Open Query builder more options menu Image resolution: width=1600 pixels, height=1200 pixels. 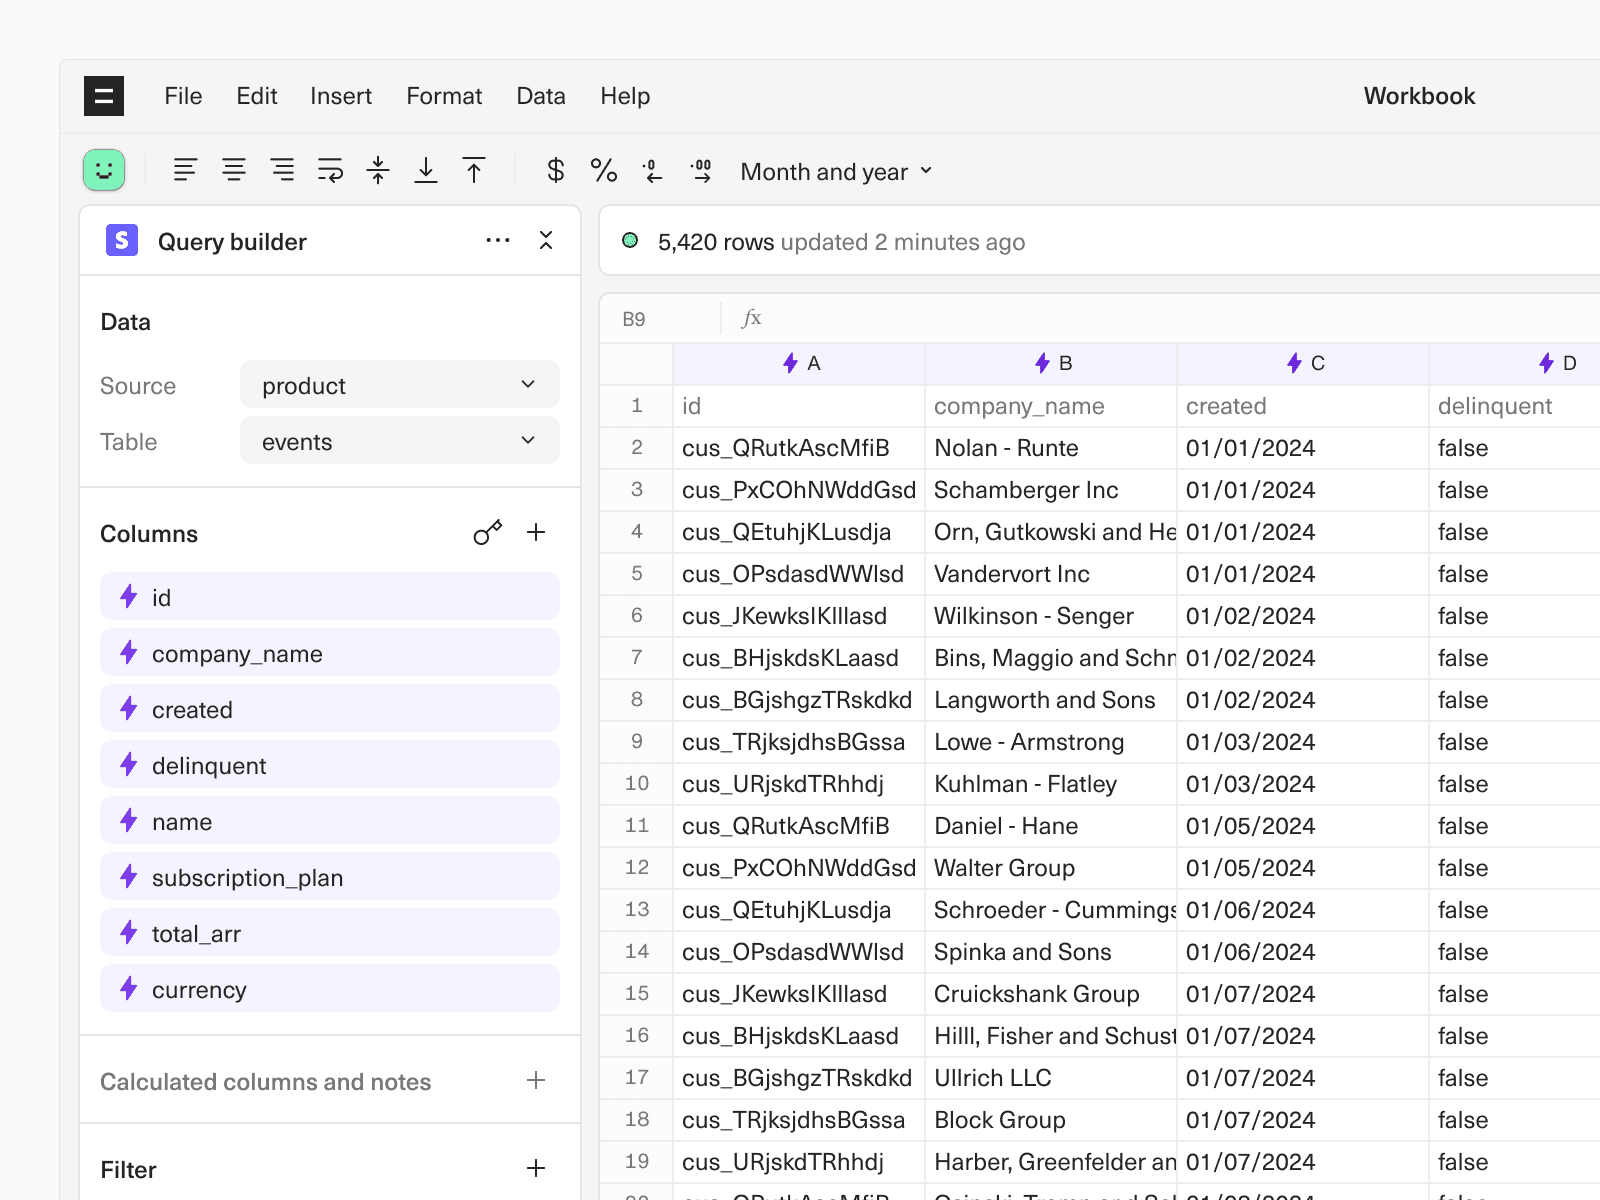point(498,240)
